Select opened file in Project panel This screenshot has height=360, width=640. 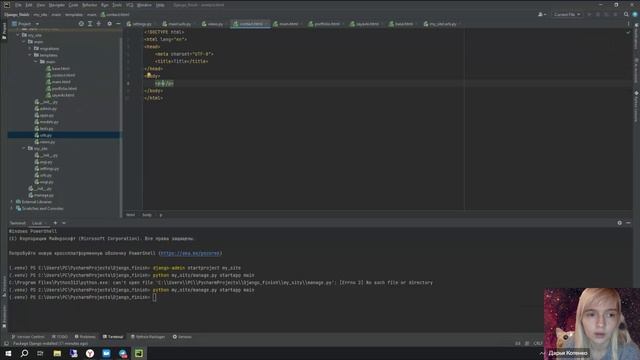[81, 24]
